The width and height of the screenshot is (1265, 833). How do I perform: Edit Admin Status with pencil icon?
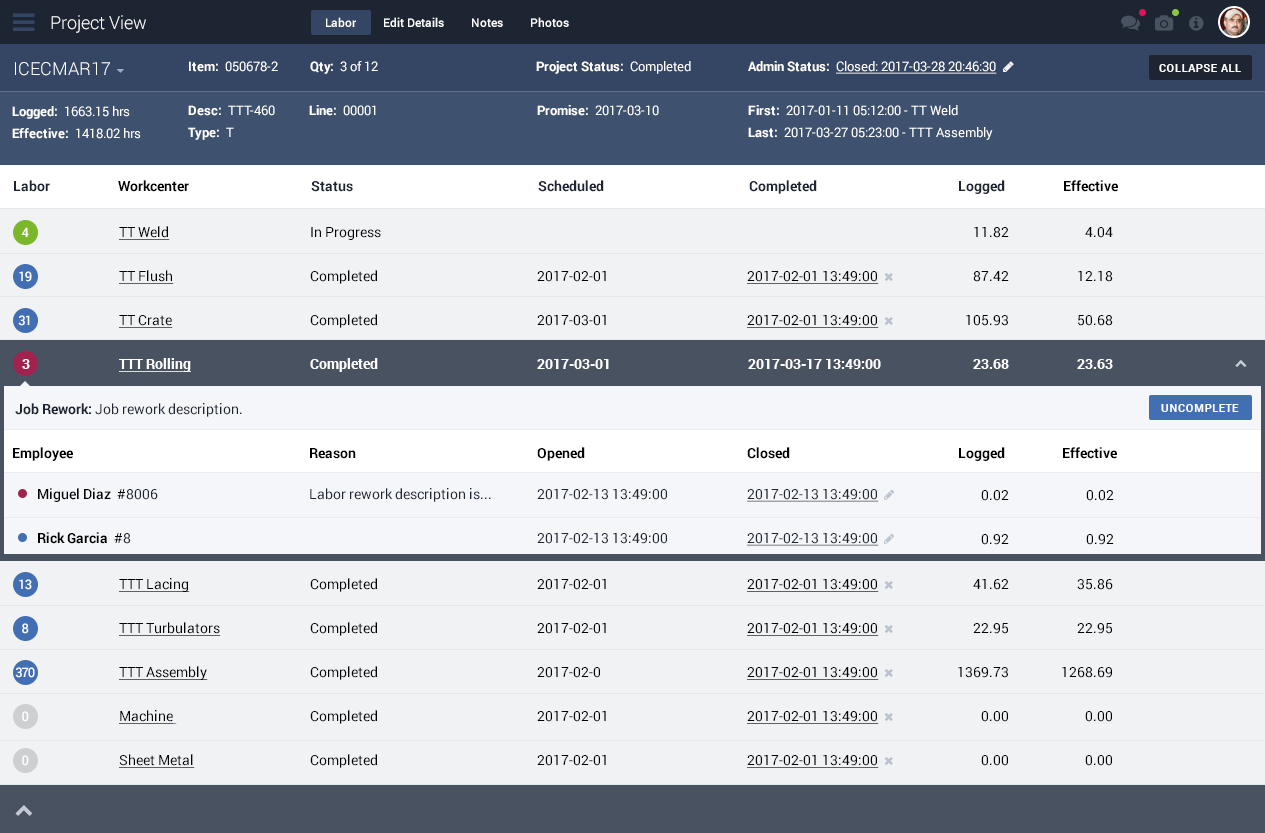[1008, 67]
